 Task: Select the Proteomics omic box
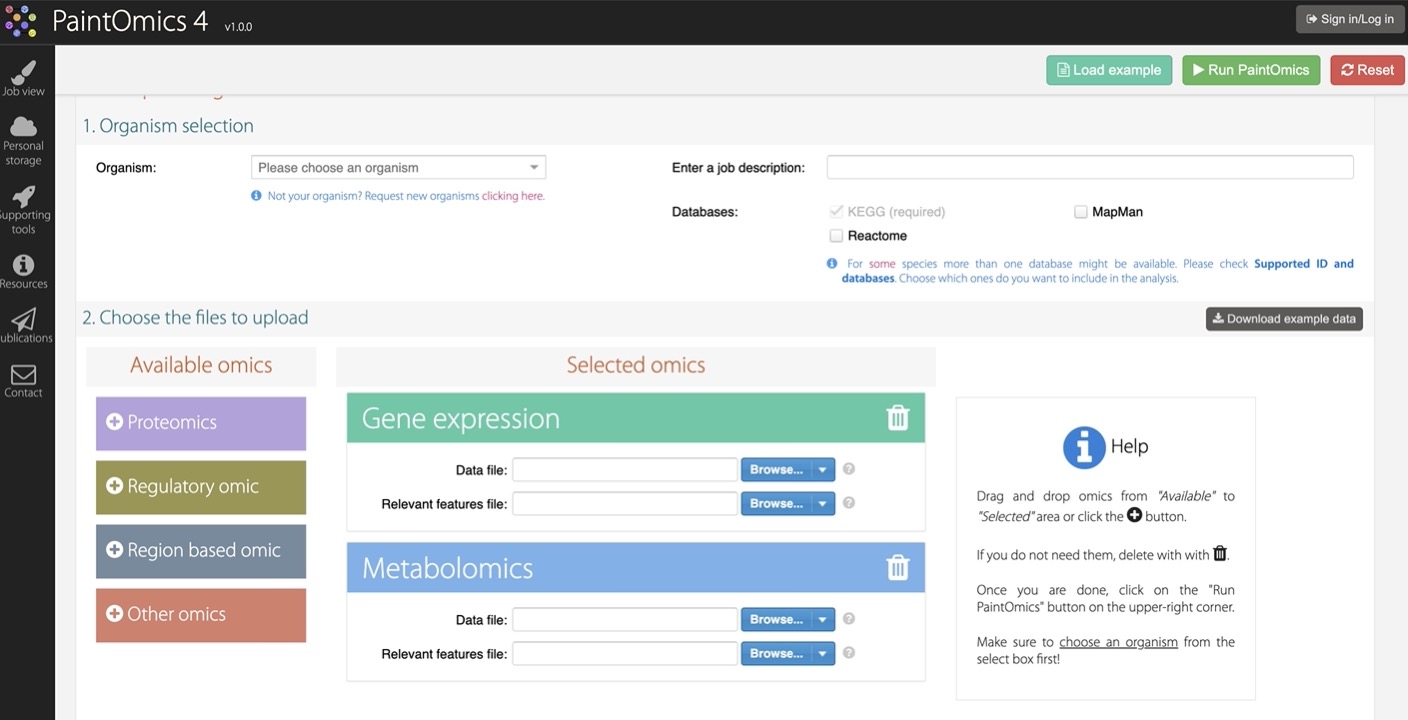[x=201, y=423]
